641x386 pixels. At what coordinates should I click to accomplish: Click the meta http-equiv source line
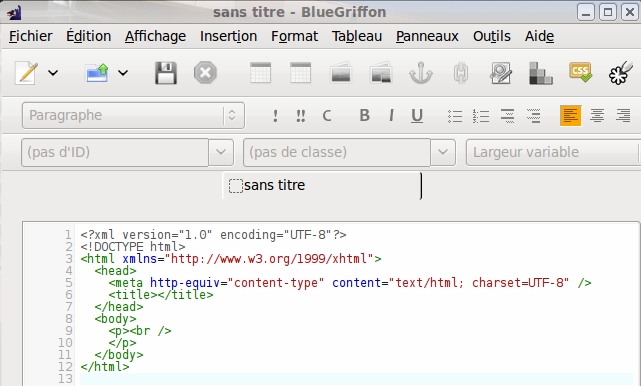(350, 283)
